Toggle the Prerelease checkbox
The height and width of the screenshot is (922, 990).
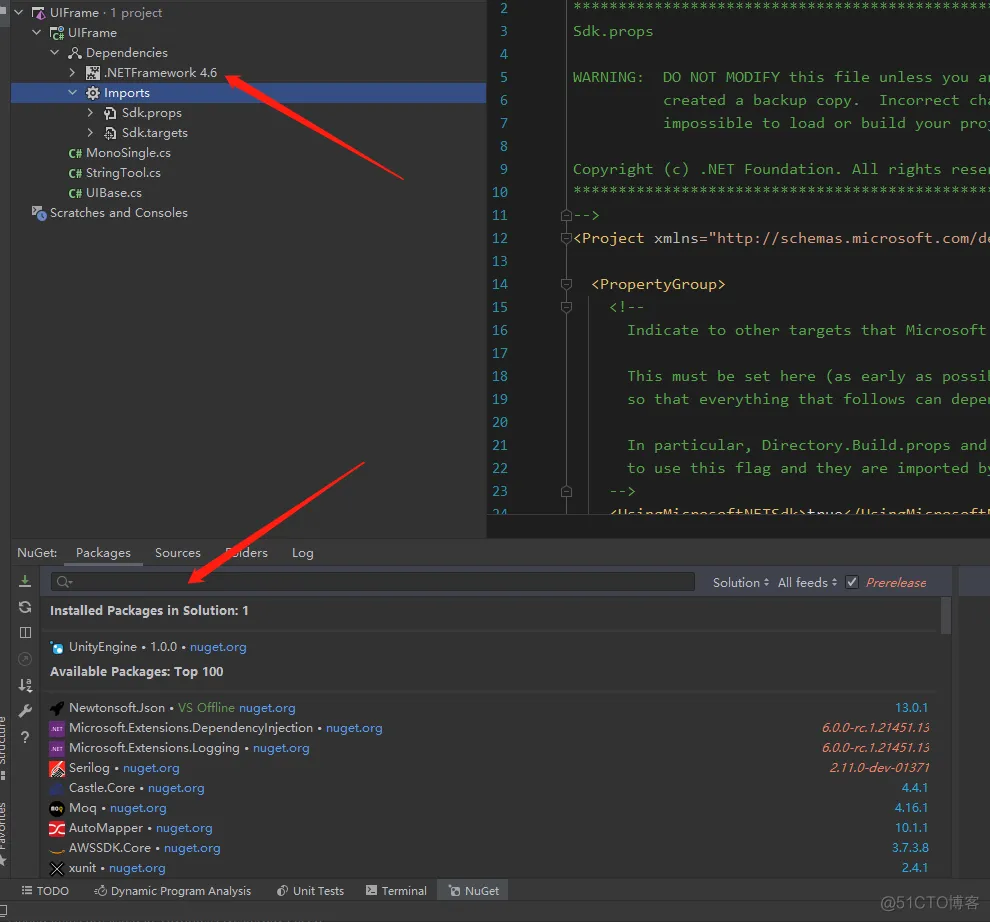[x=852, y=582]
